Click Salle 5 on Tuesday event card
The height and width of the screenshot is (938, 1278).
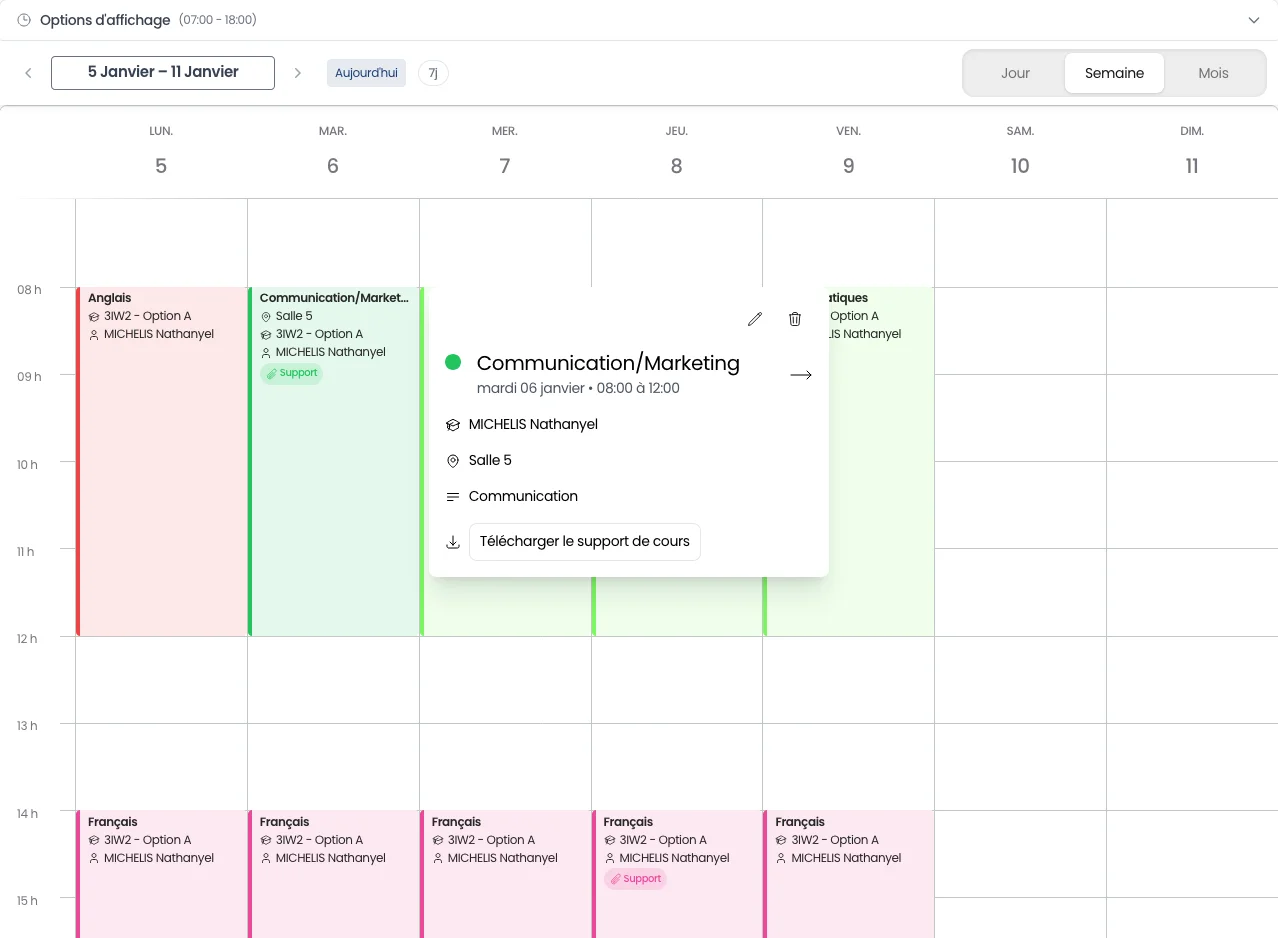(294, 316)
